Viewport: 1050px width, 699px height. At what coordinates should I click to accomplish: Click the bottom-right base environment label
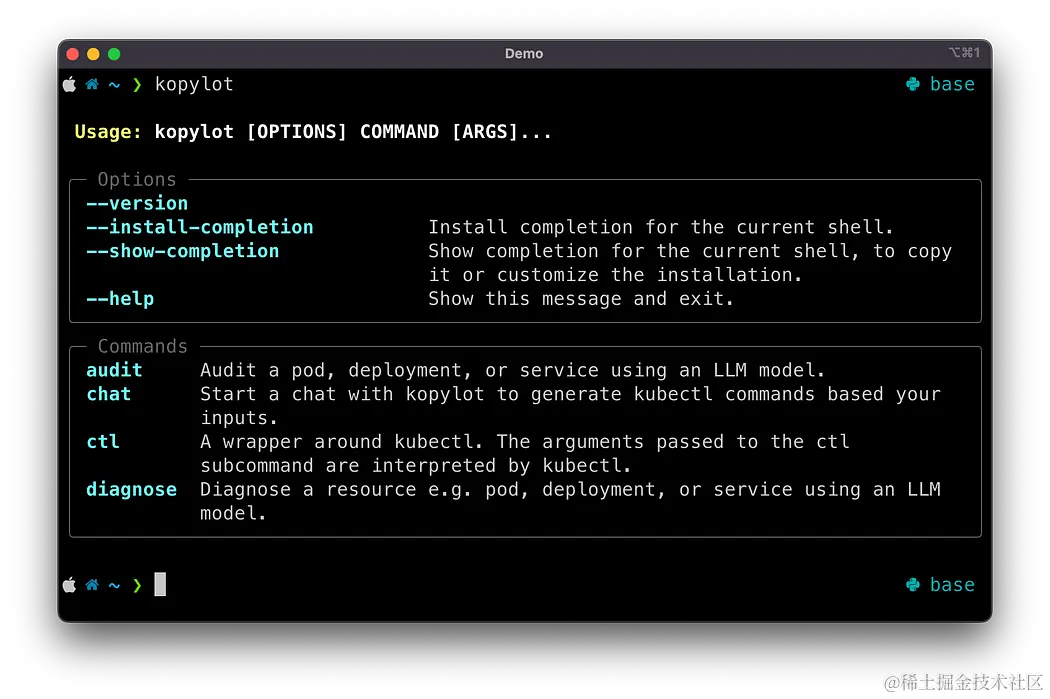pyautogui.click(x=952, y=585)
